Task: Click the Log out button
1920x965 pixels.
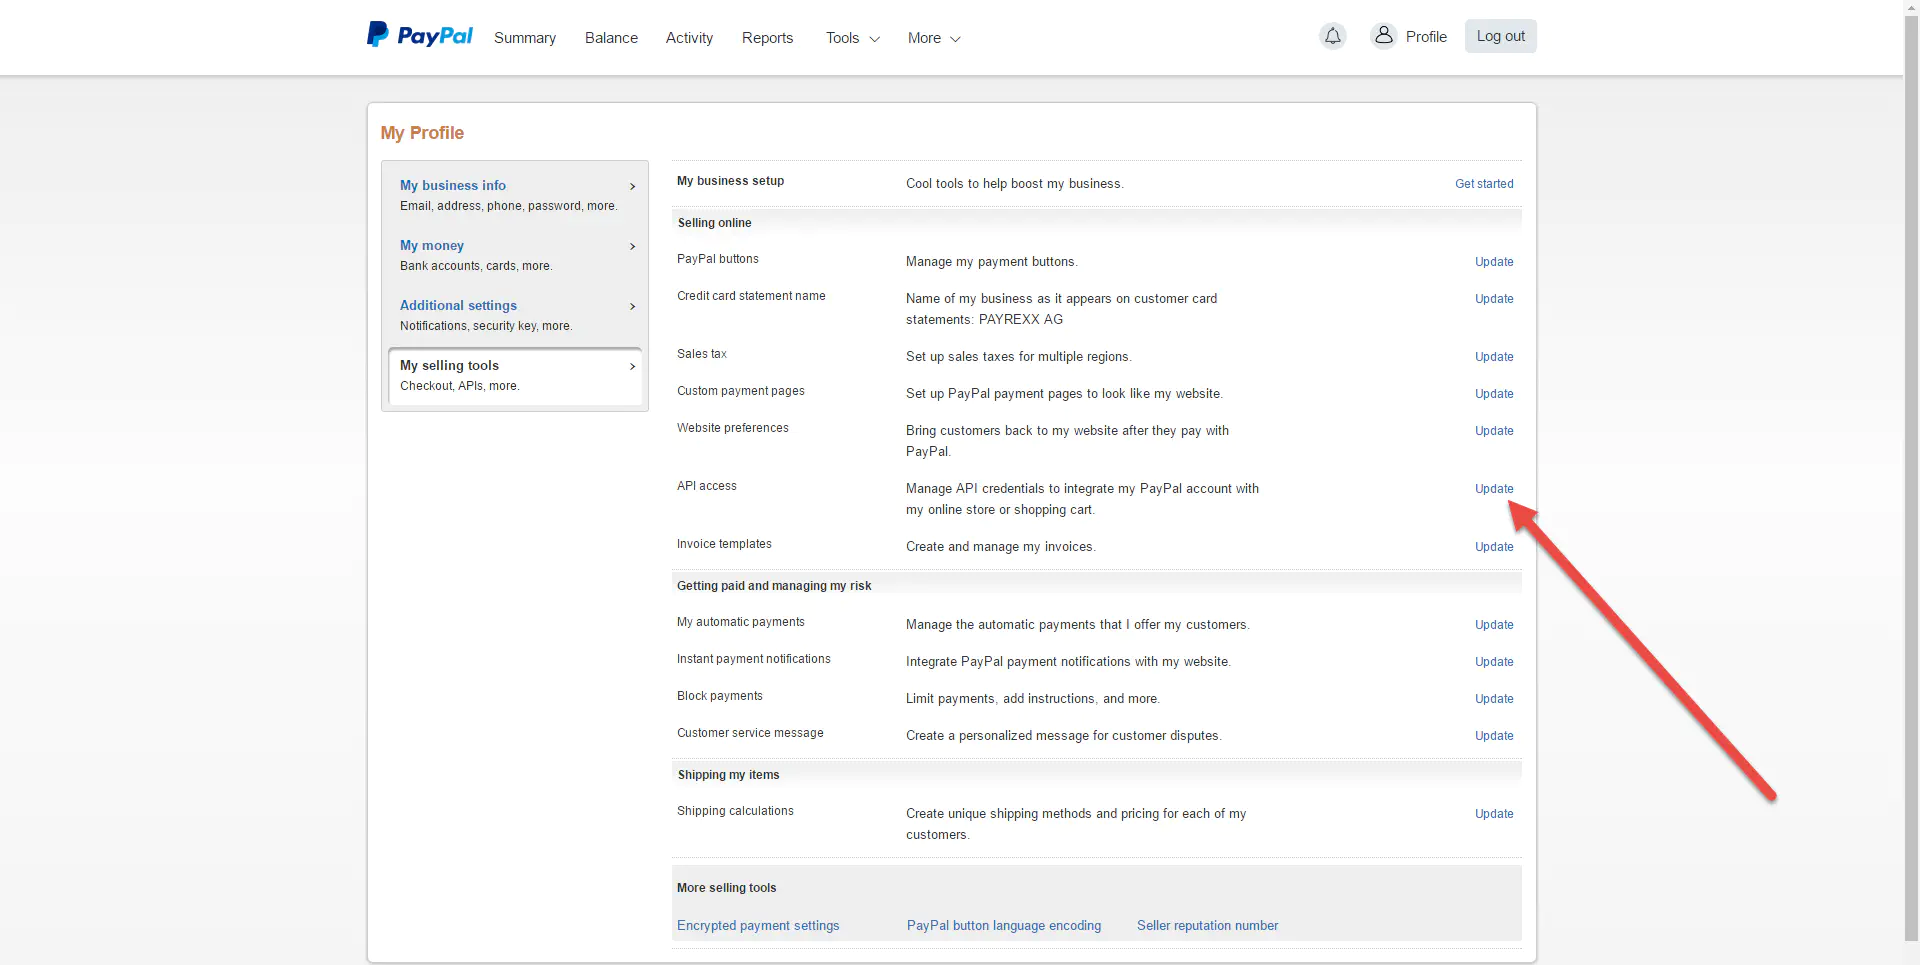Action: coord(1500,36)
